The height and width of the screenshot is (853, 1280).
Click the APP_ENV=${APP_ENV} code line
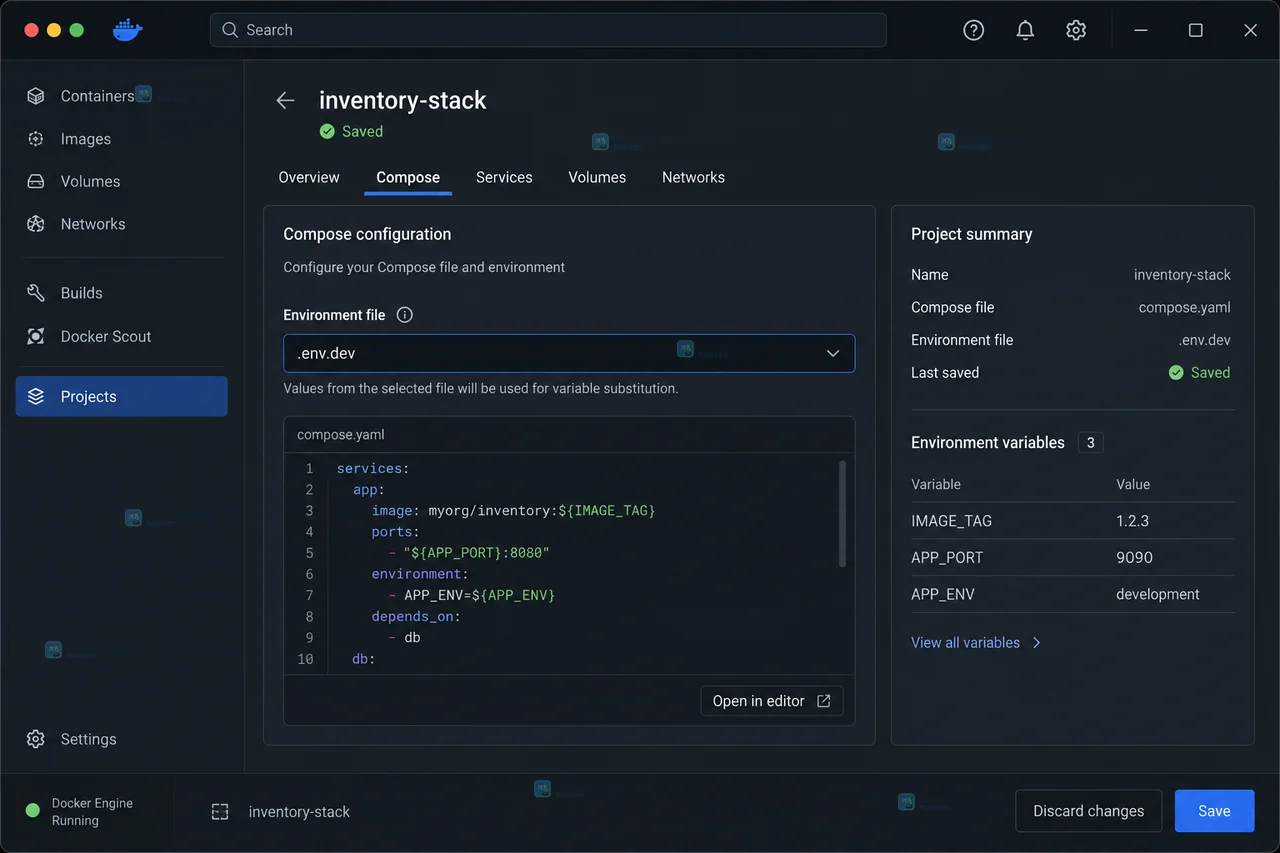pos(472,595)
